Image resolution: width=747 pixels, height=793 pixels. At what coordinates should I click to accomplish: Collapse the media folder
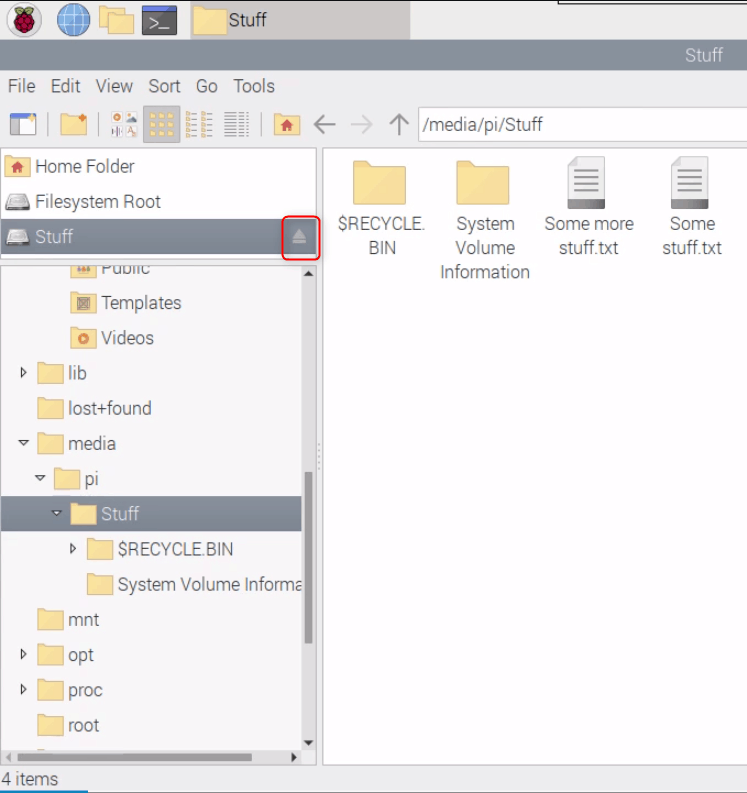[x=23, y=443]
